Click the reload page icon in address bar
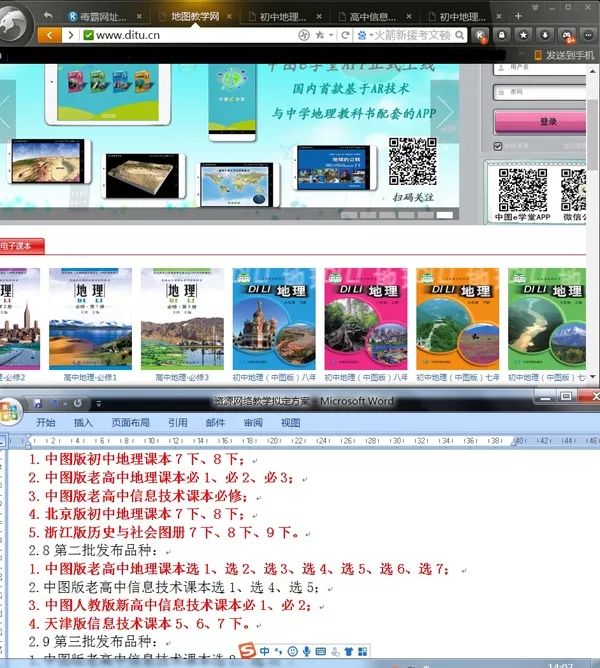The width and height of the screenshot is (600, 668). 346,35
